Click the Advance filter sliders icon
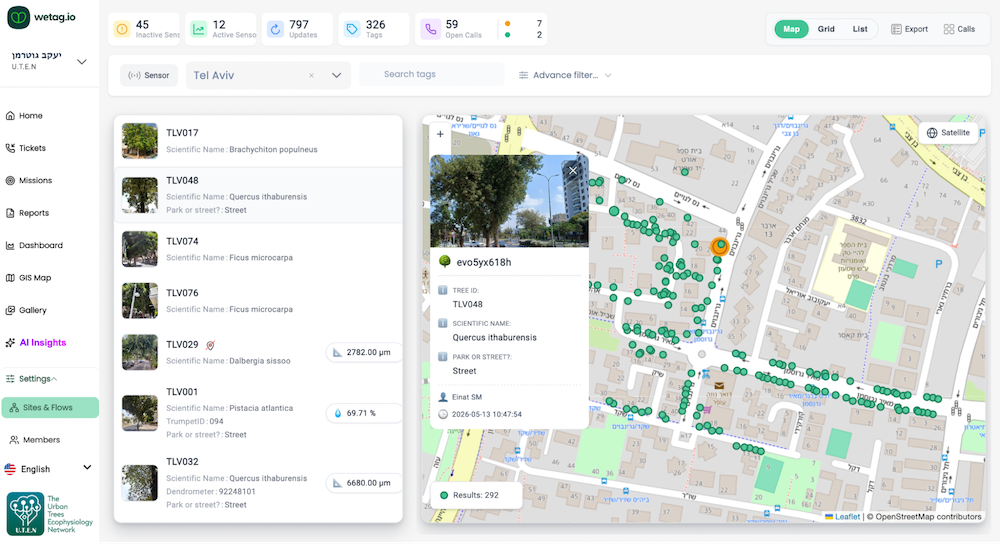1000x544 pixels. coord(523,75)
